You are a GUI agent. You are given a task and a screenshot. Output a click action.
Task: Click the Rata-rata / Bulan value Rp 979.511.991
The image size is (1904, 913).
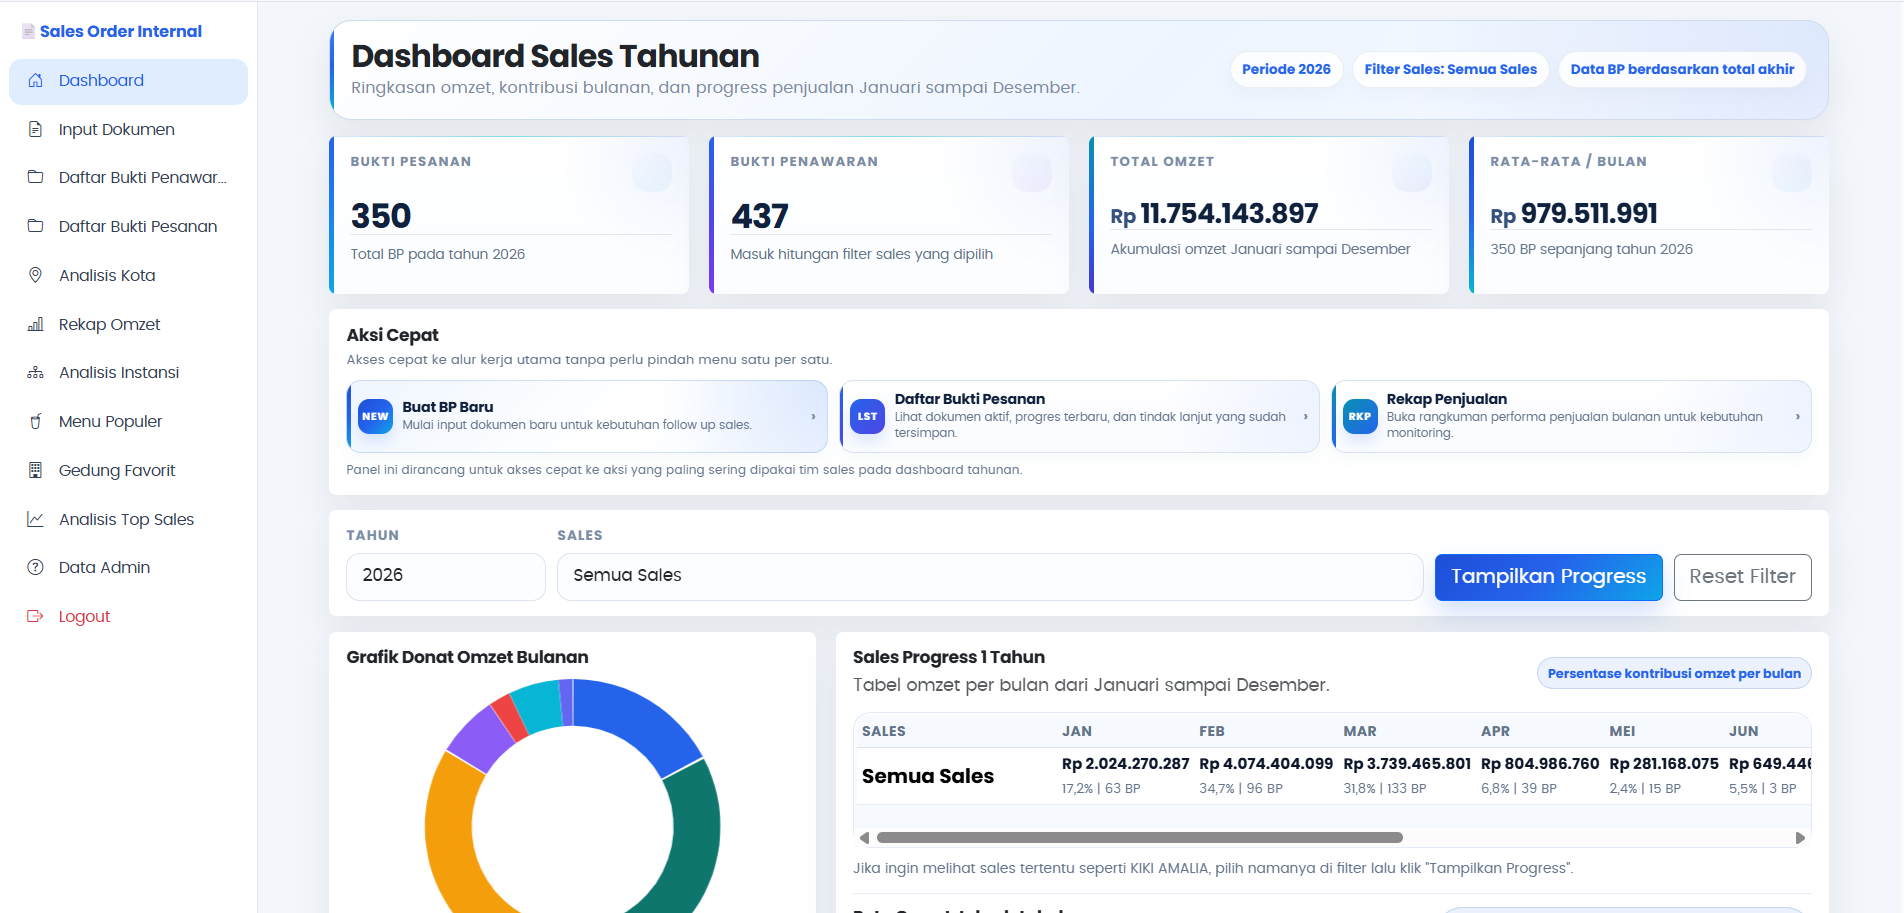click(x=1574, y=214)
